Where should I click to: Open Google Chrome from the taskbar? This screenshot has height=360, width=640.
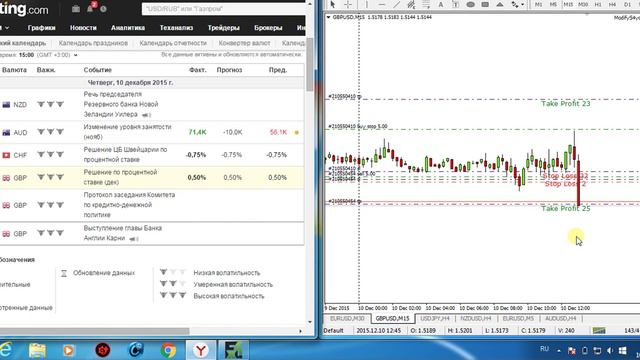tap(168, 350)
